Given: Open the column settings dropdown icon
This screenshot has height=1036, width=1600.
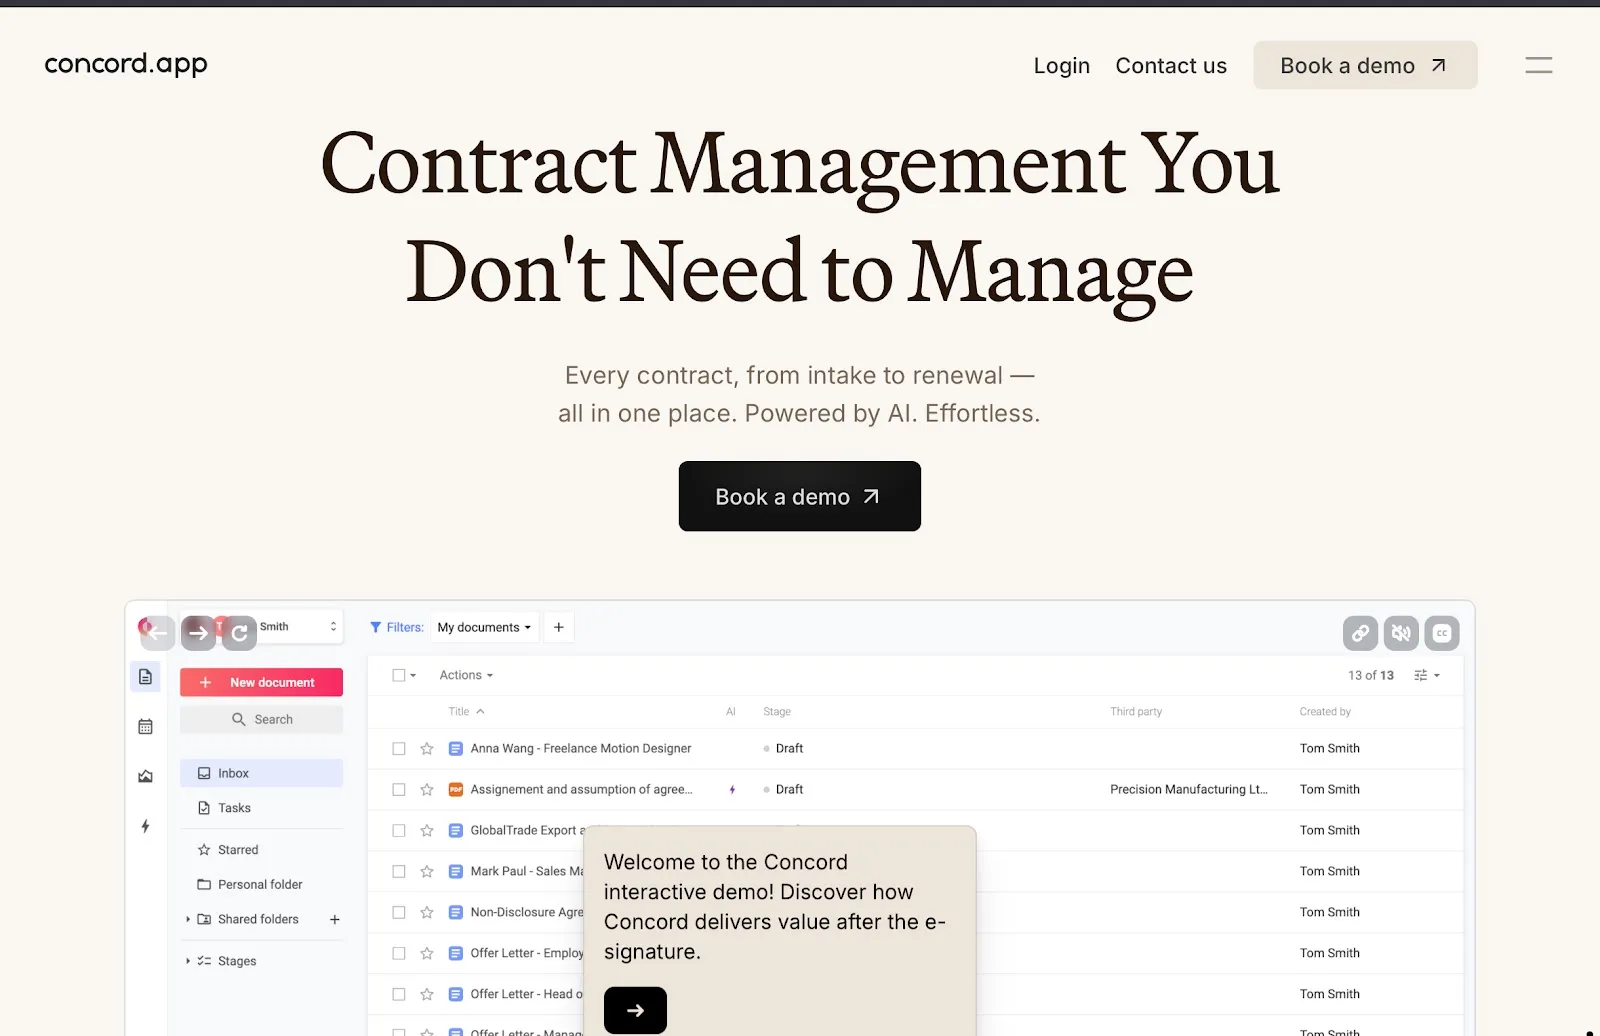Looking at the screenshot, I should click(1427, 675).
